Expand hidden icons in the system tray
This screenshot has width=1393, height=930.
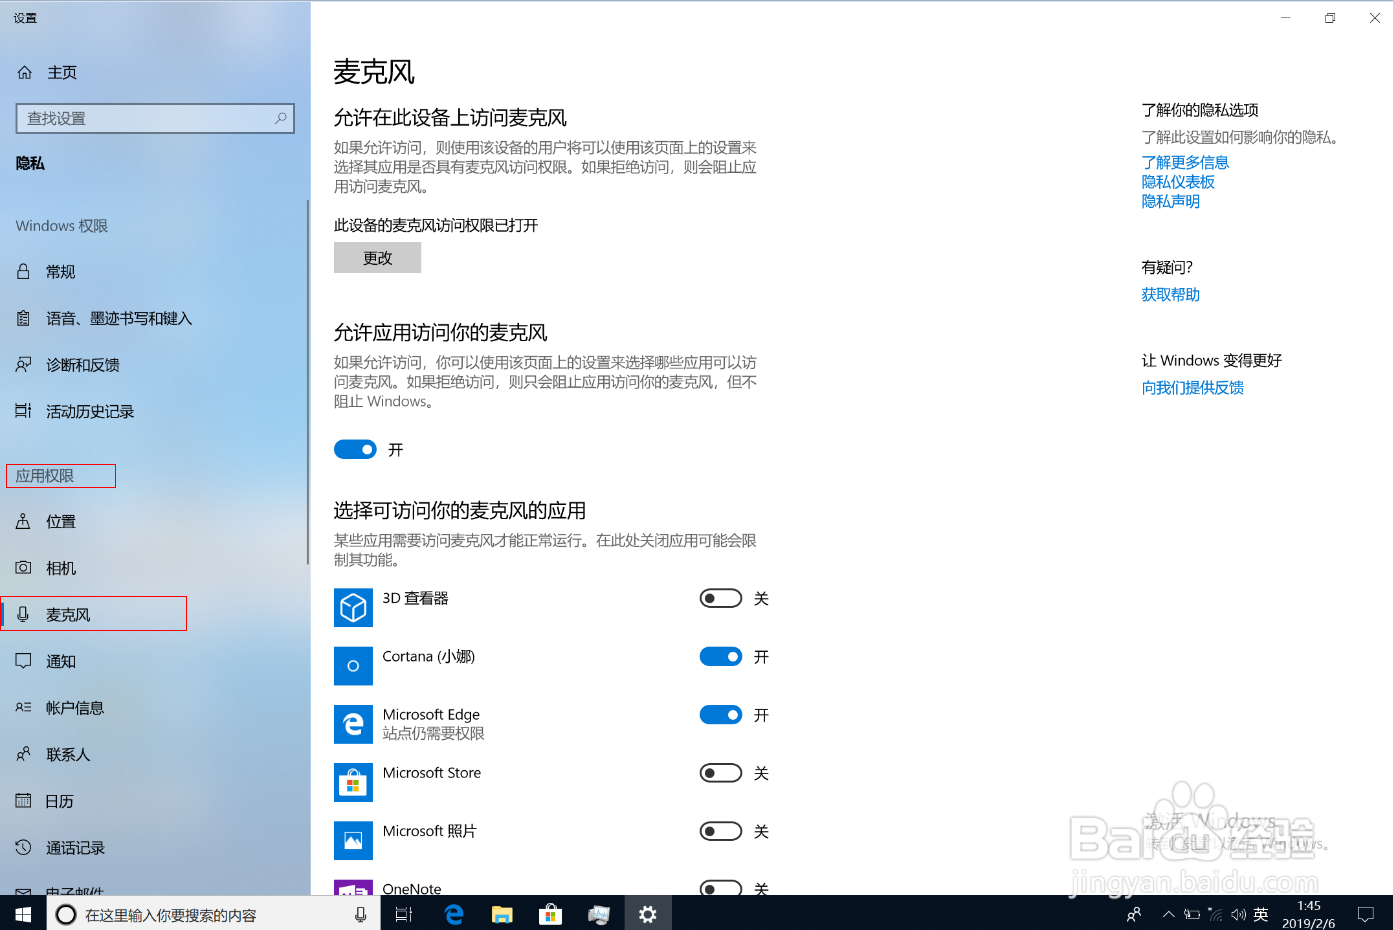click(x=1168, y=913)
